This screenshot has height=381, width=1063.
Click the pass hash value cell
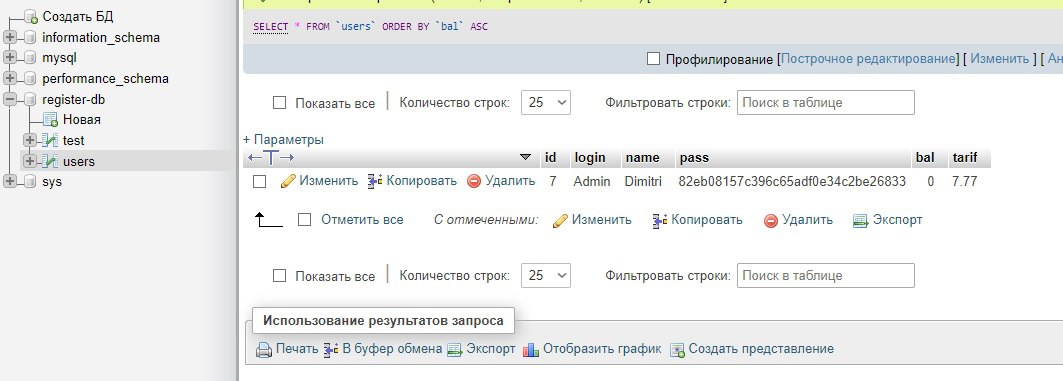point(793,182)
